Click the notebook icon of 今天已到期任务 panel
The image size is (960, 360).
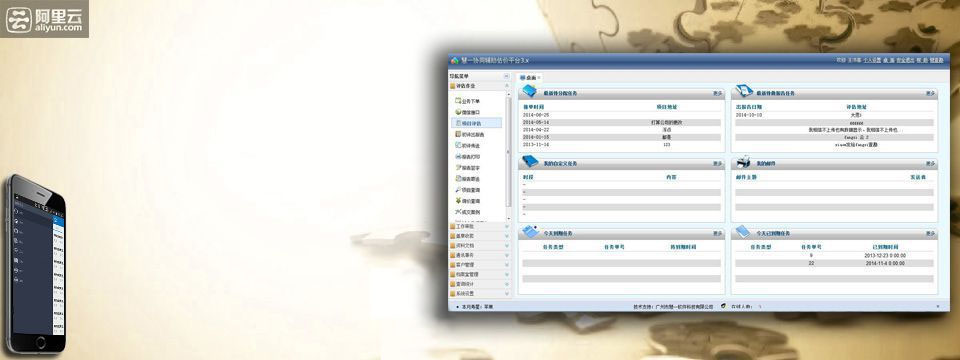point(743,231)
